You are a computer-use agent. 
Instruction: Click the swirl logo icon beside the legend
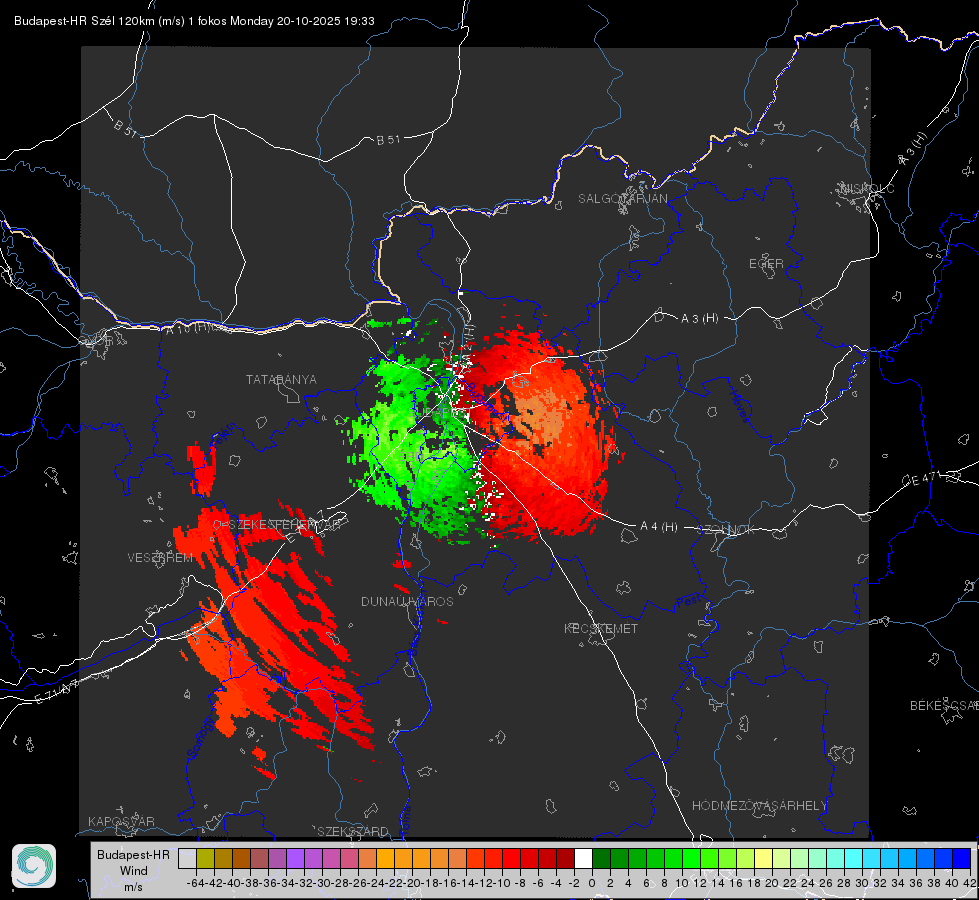pyautogui.click(x=34, y=866)
